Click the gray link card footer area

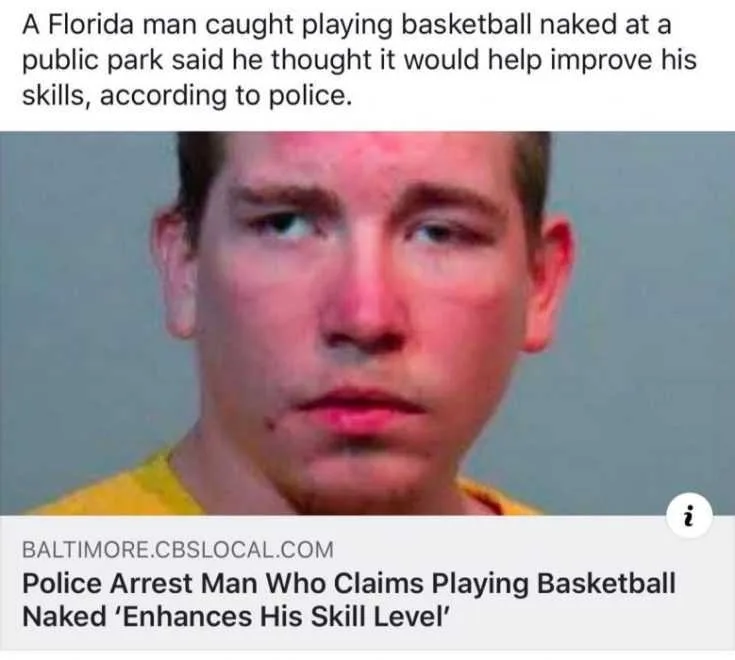pyautogui.click(x=368, y=583)
